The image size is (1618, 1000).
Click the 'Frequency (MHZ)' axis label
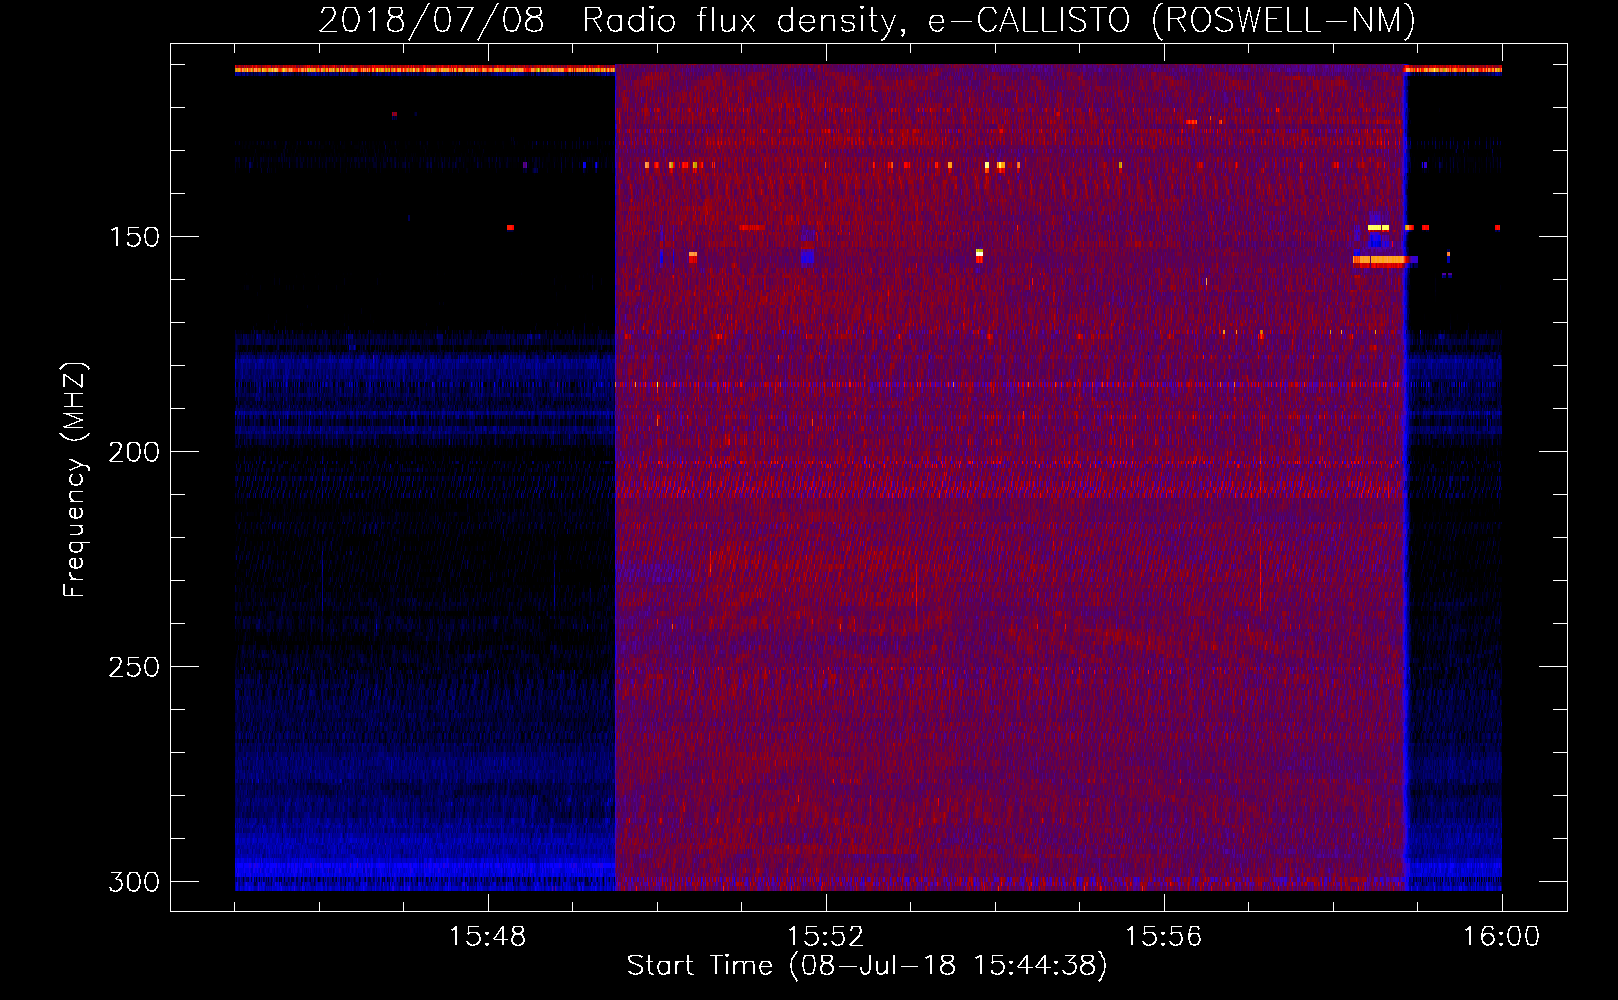[x=75, y=480]
